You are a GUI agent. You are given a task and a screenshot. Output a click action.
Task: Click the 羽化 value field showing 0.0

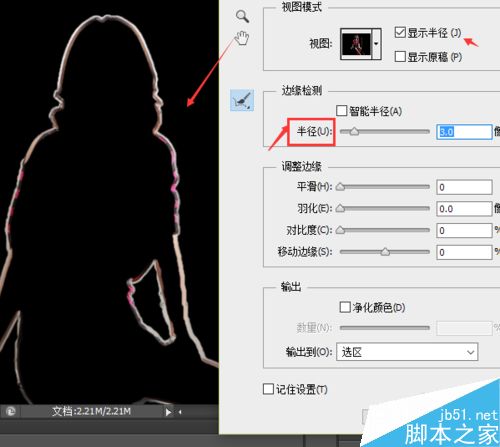pyautogui.click(x=464, y=209)
